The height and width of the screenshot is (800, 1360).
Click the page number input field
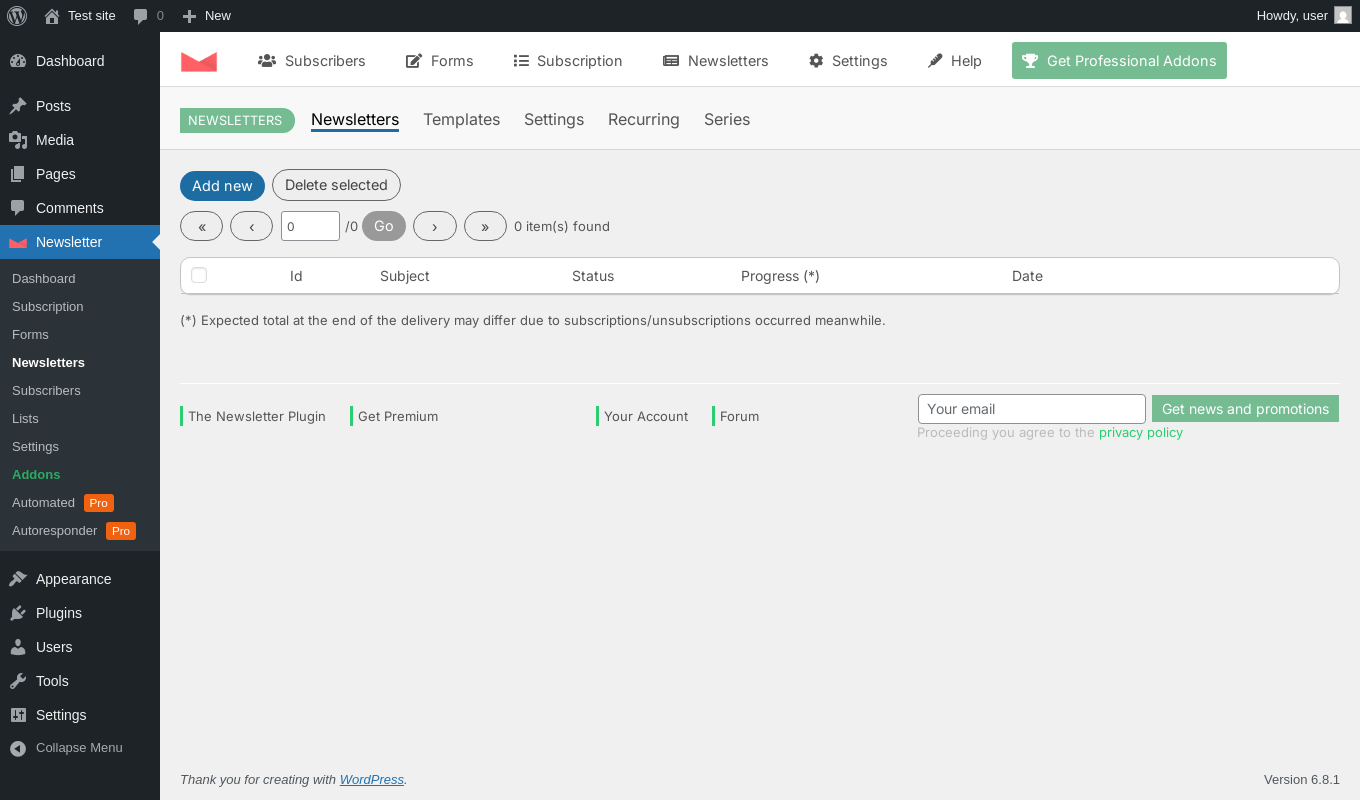point(311,226)
